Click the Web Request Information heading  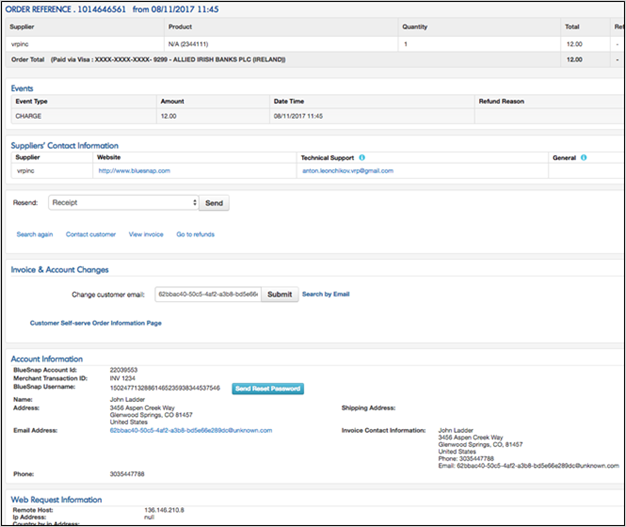56,499
